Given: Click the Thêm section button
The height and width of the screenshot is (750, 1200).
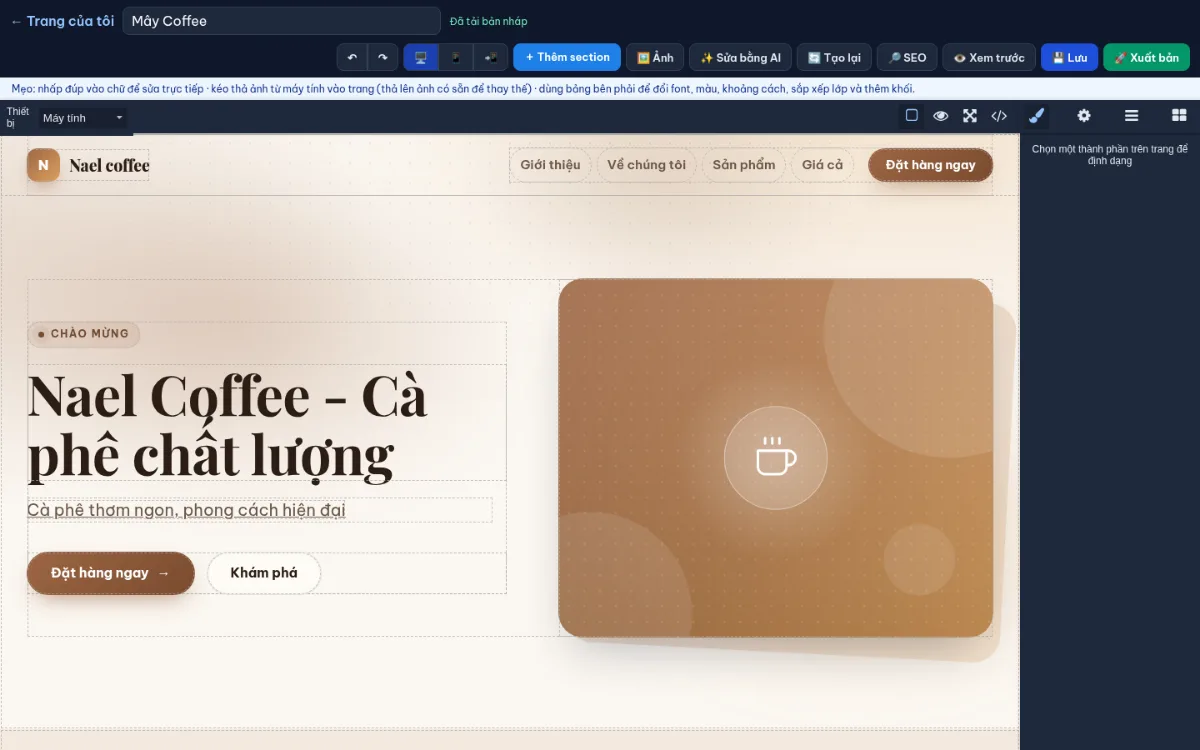Looking at the screenshot, I should (567, 57).
